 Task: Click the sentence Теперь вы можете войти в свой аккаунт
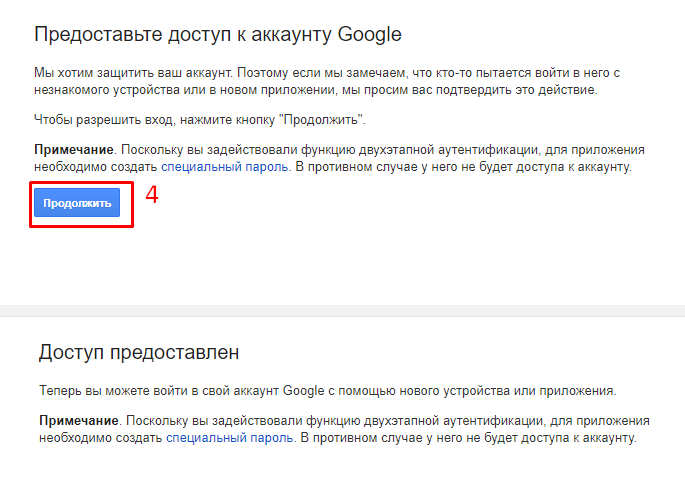[328, 391]
